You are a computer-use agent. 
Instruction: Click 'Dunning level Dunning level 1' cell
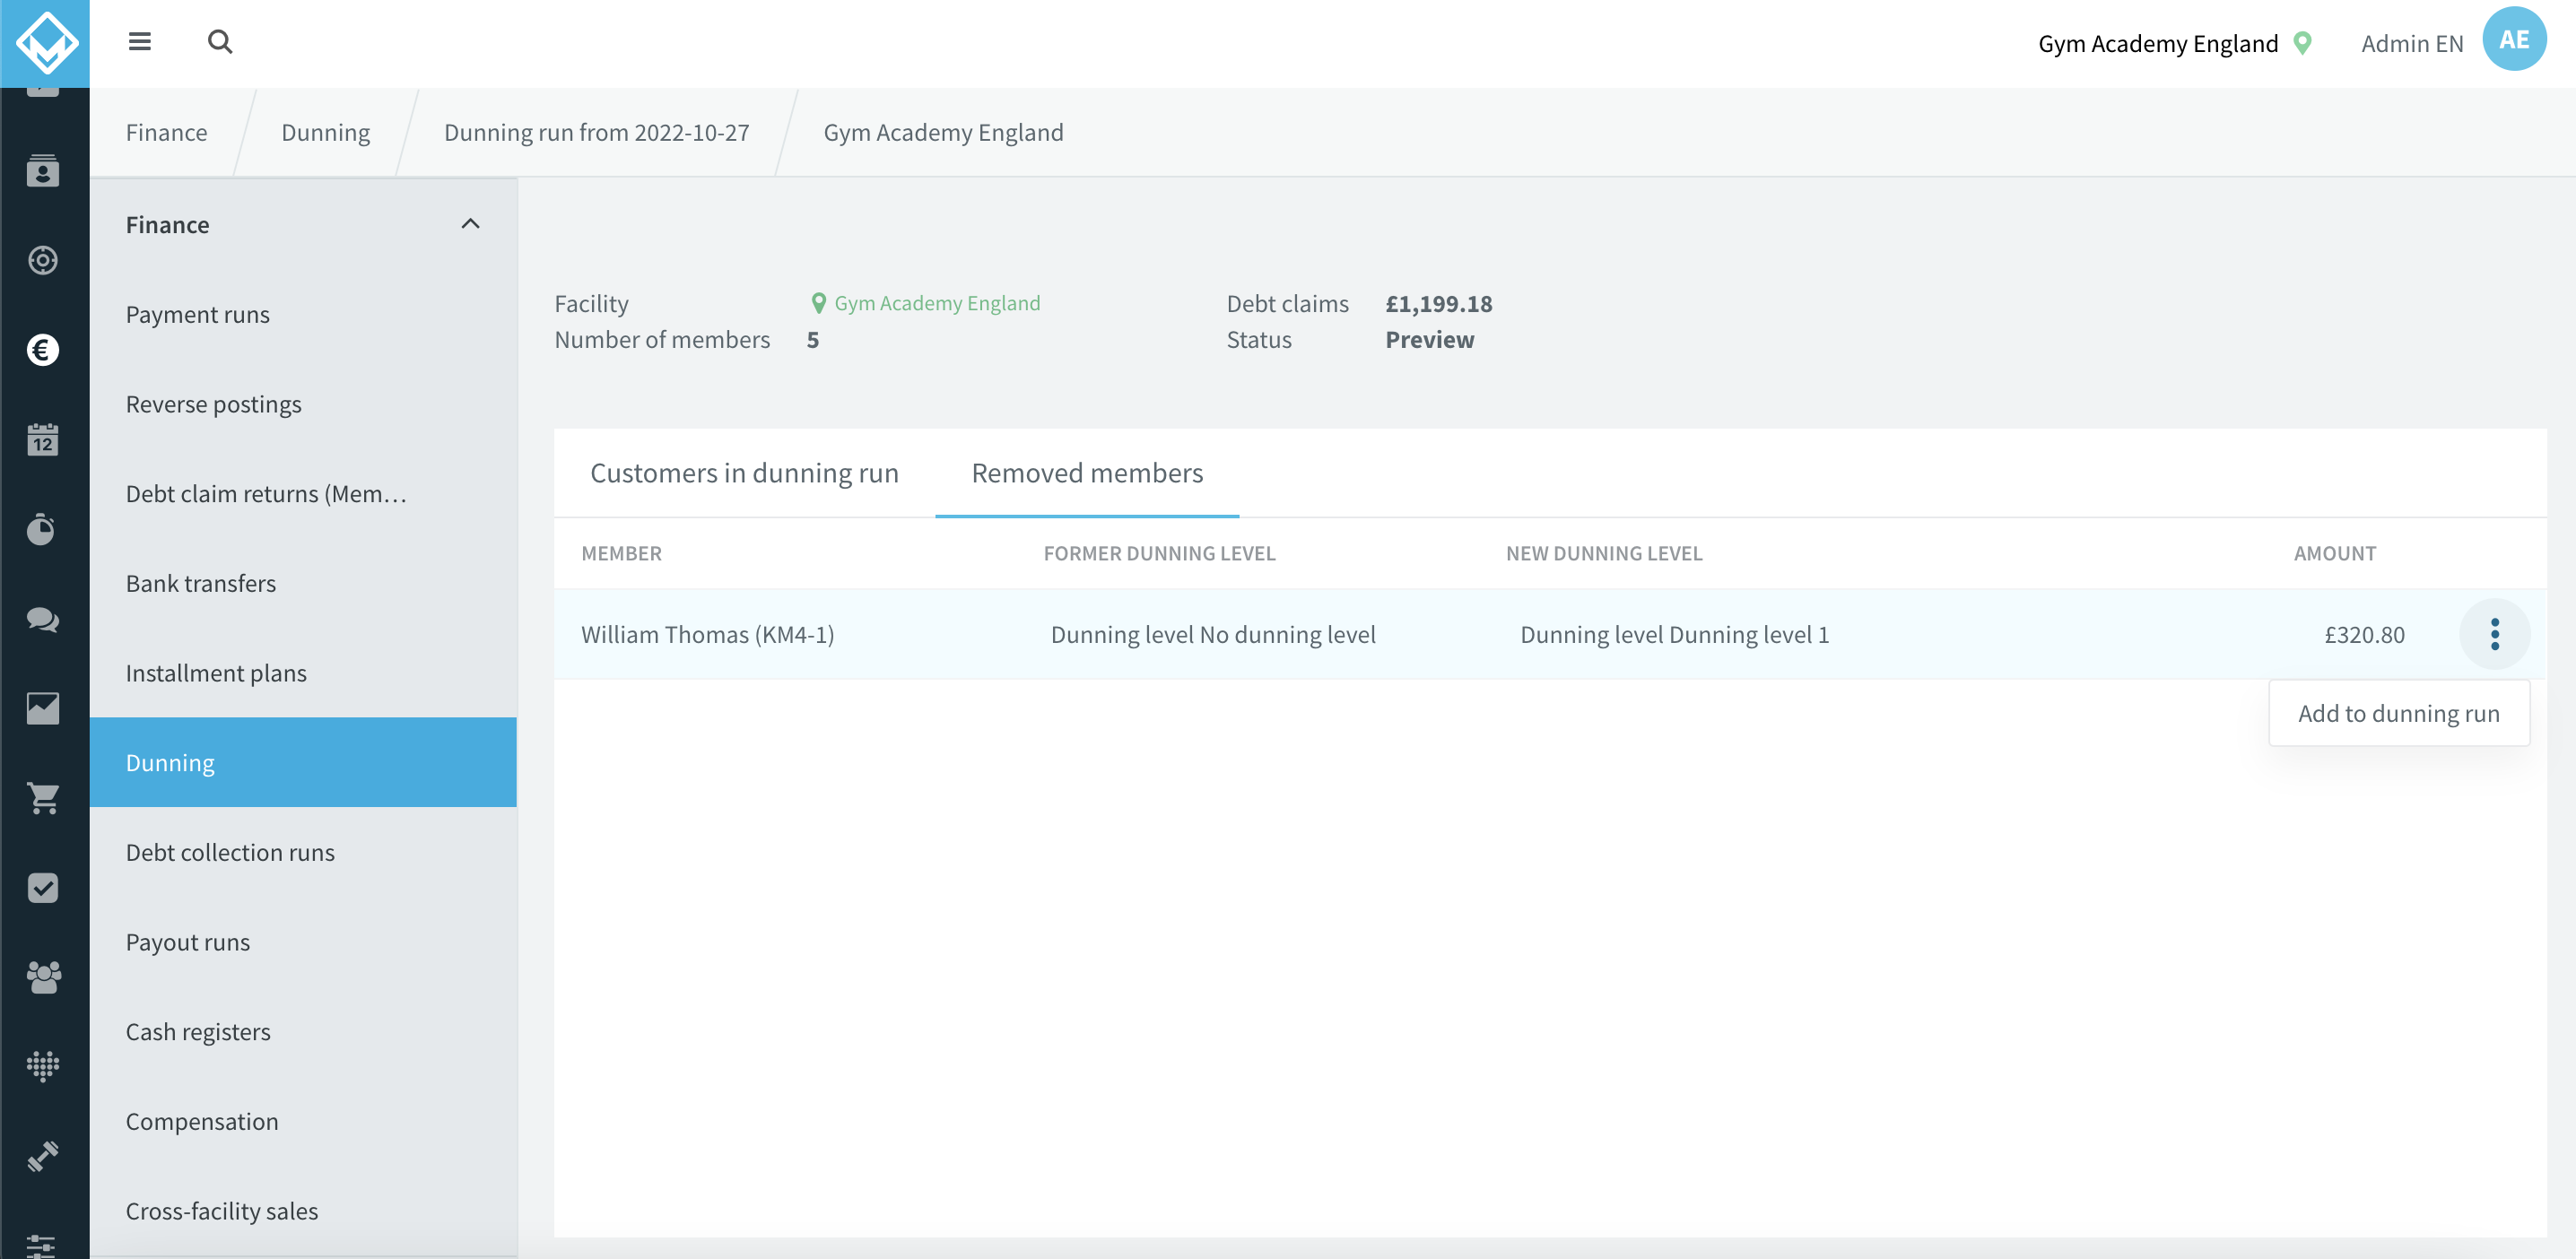coord(1674,634)
